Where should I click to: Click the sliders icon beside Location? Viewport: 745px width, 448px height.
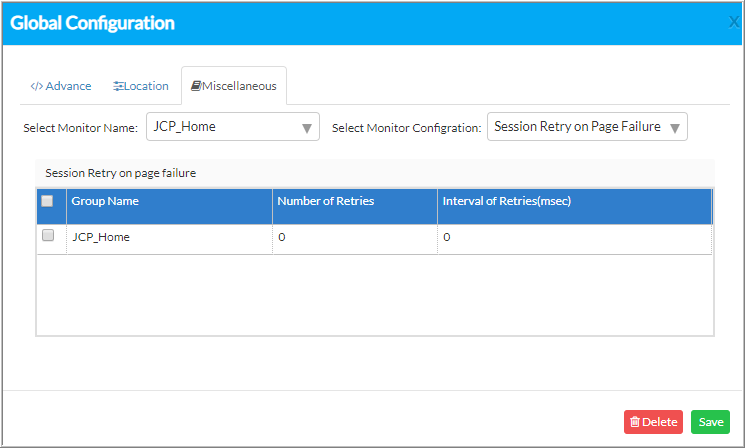tap(118, 86)
